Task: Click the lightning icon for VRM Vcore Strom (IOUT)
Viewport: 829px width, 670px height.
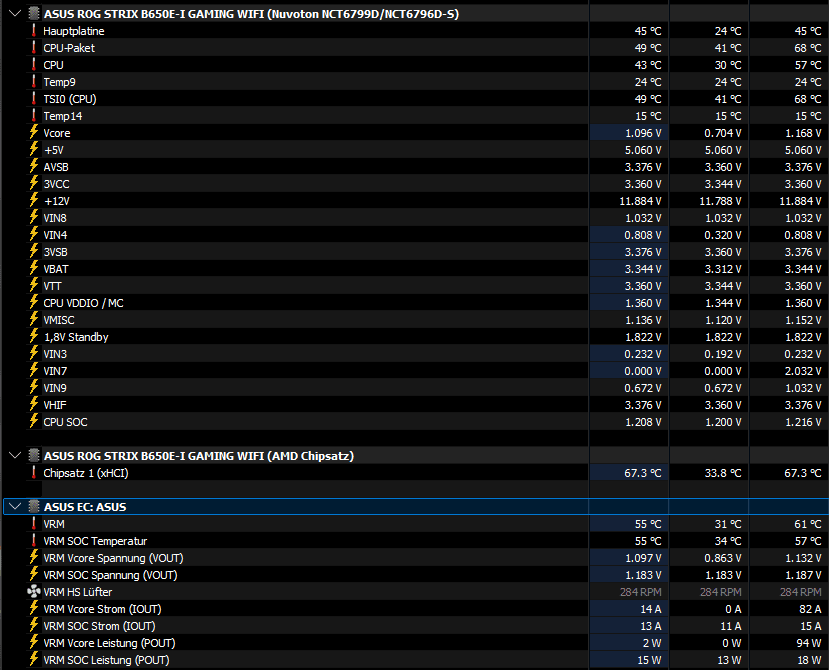Action: pos(34,609)
